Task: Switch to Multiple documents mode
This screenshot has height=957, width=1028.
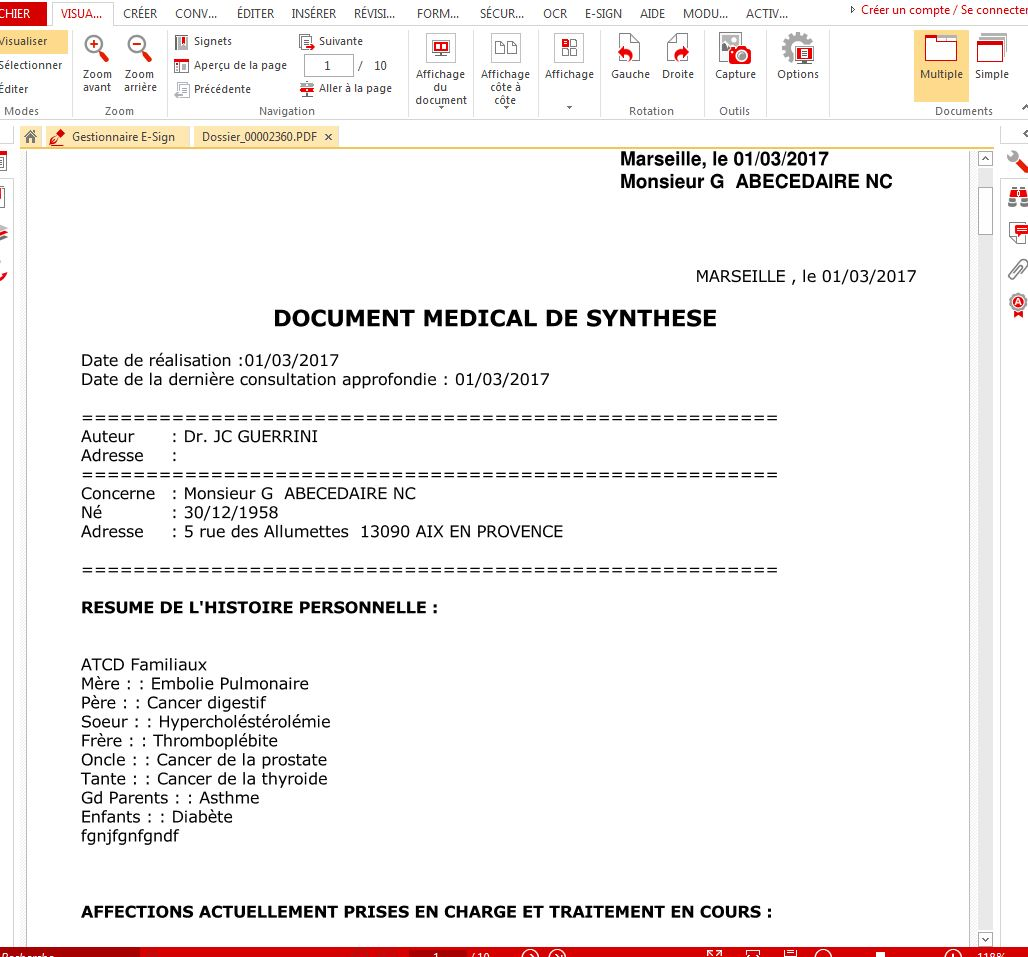Action: tap(941, 64)
